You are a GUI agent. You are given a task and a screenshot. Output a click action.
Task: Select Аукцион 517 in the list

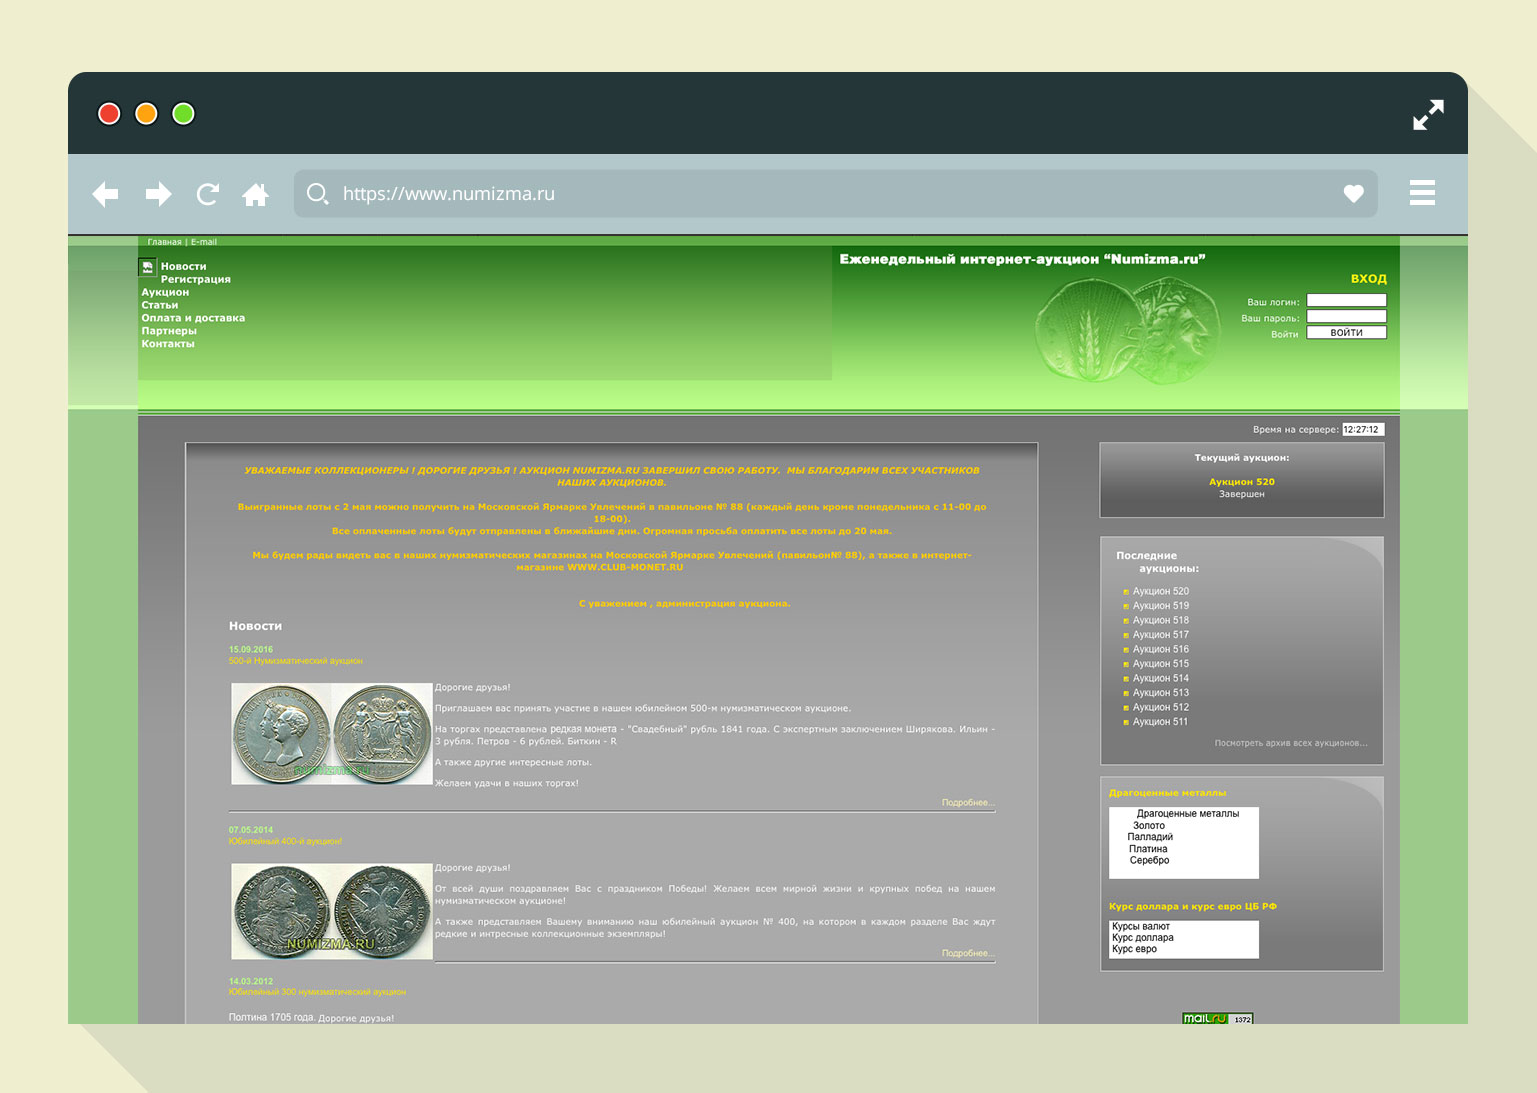(x=1161, y=635)
